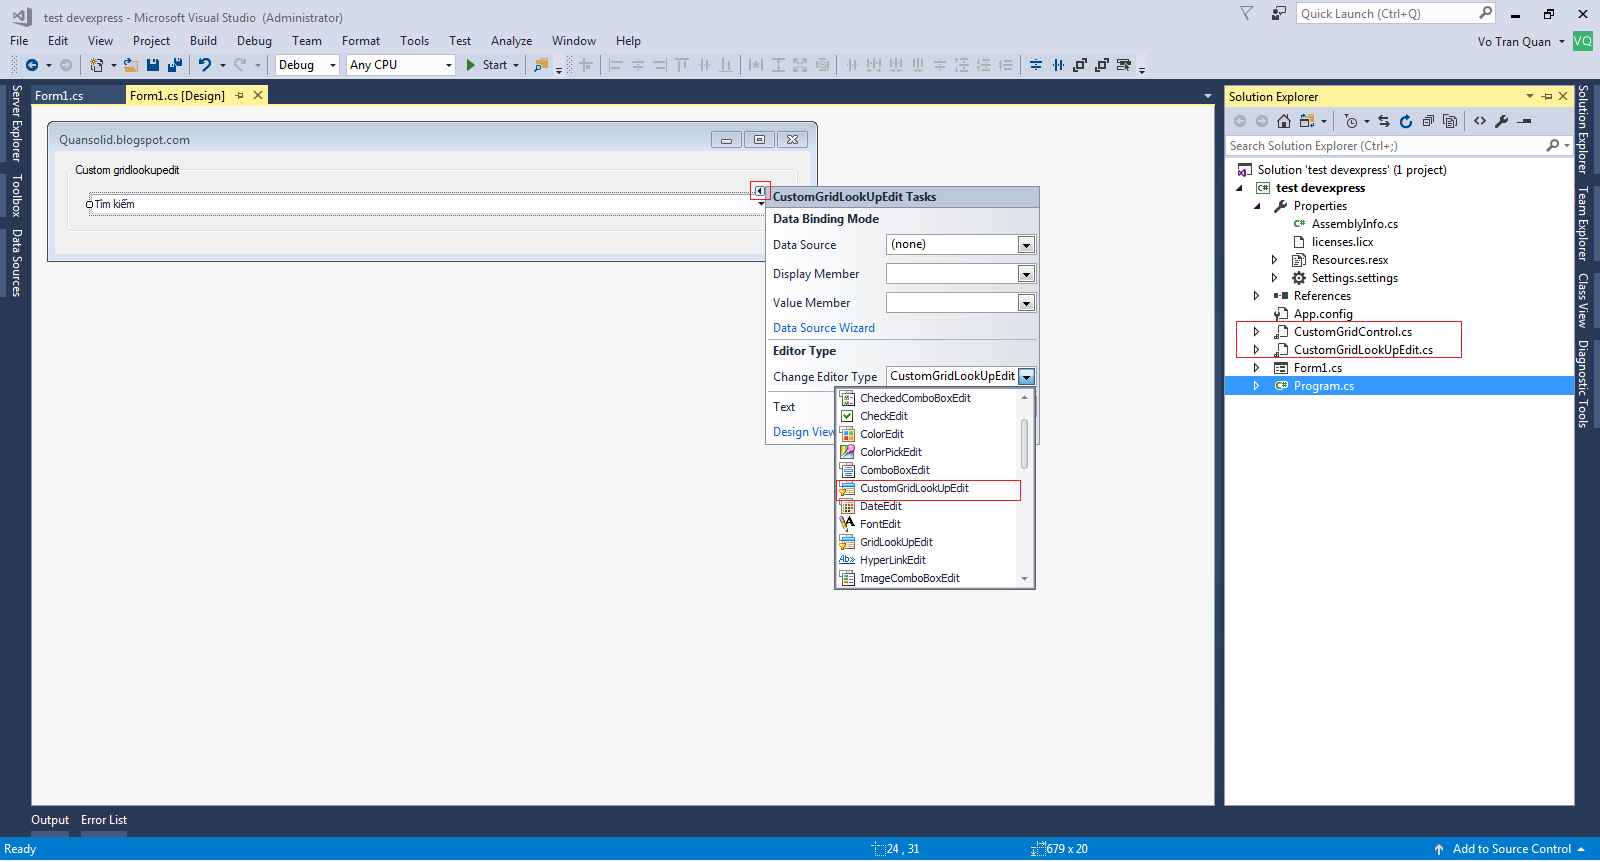Save the current file with the floppy icon
This screenshot has height=862, width=1600.
click(x=153, y=65)
